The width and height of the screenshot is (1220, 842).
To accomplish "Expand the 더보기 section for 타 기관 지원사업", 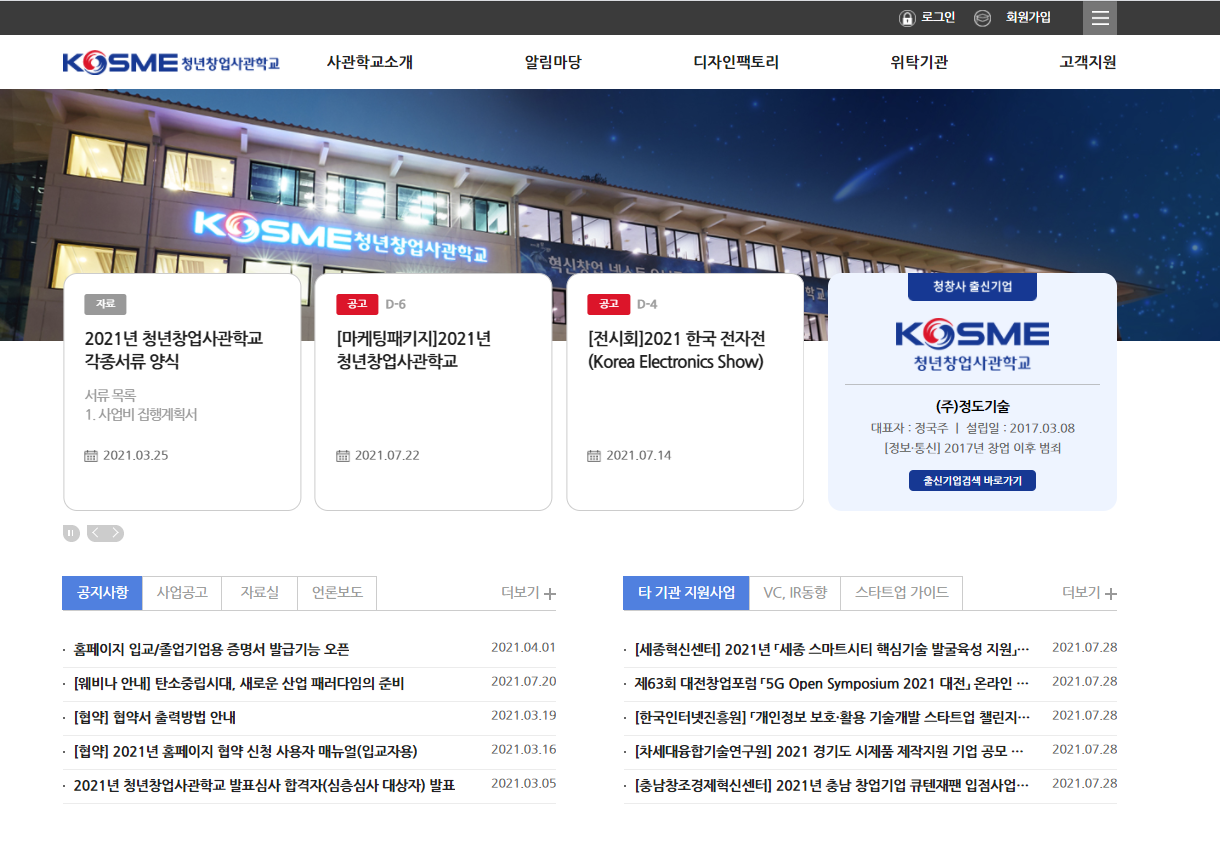I will point(1088,592).
